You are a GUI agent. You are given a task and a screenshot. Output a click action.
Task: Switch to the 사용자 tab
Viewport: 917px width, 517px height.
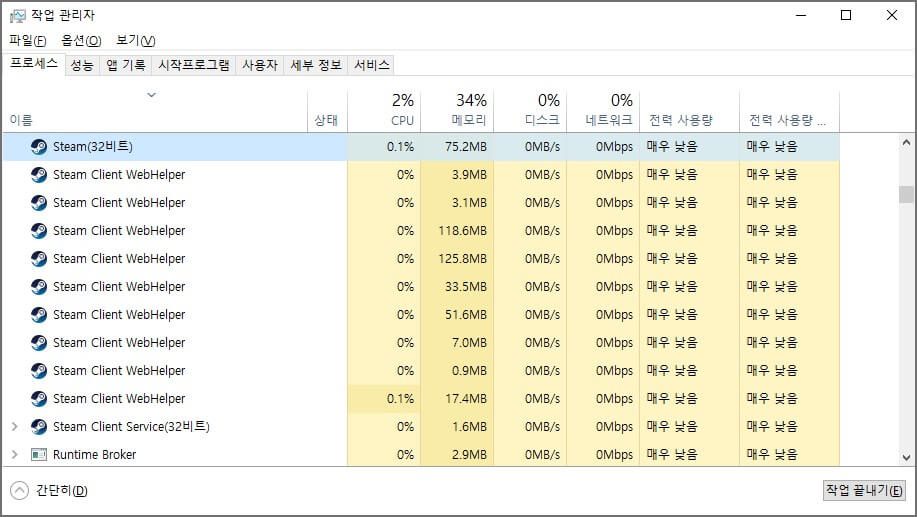coord(260,65)
